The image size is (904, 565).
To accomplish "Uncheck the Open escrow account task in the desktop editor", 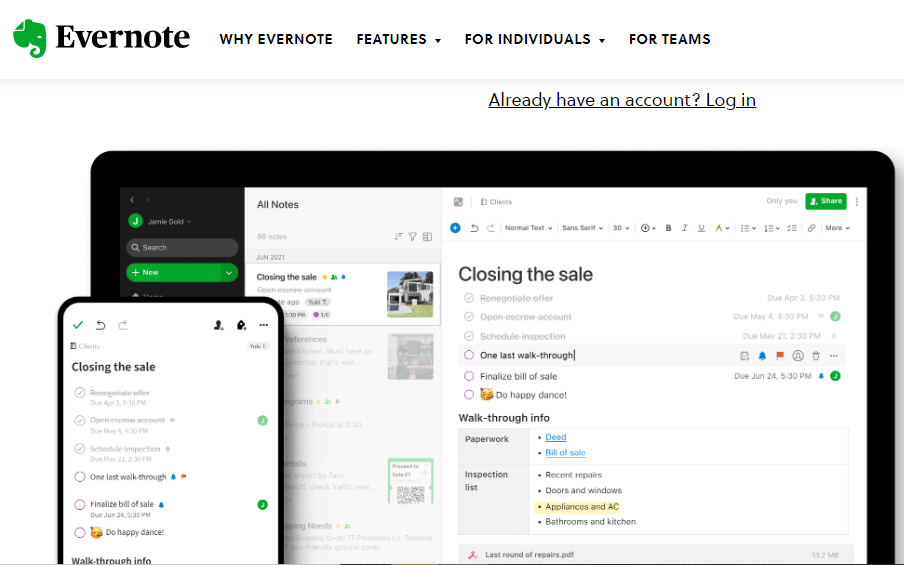I will click(x=469, y=317).
